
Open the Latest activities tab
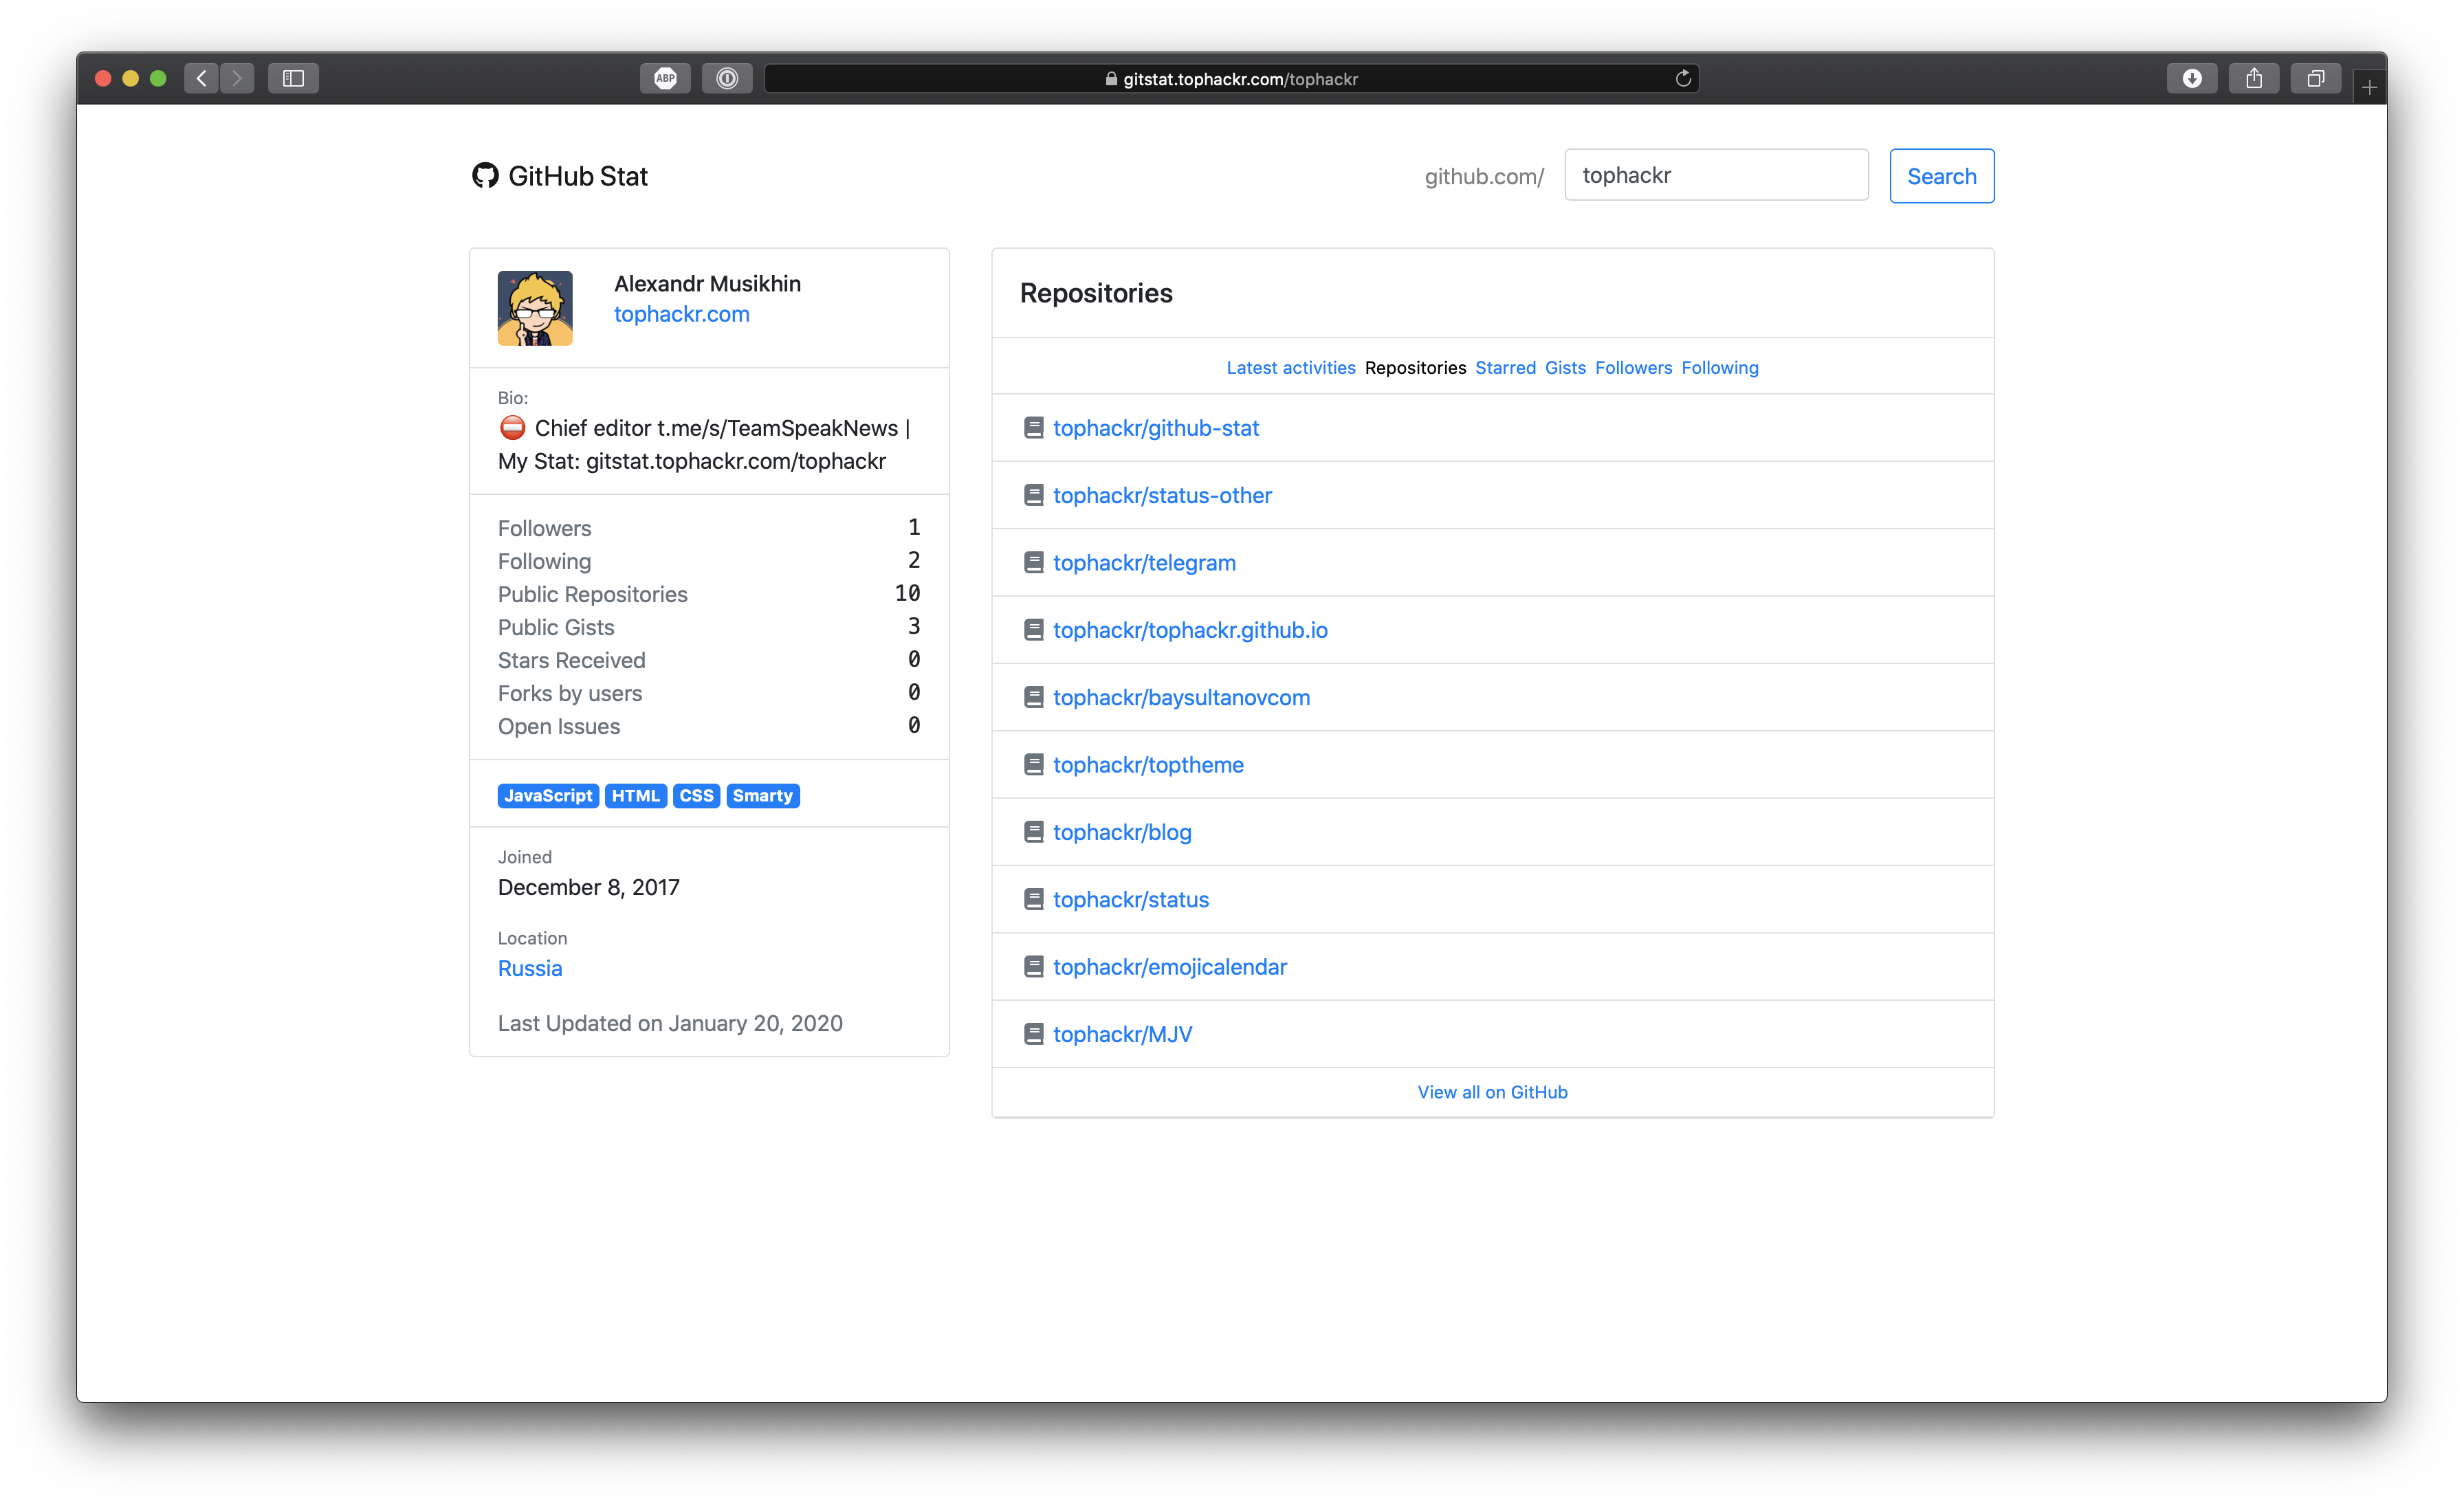[x=1291, y=367]
